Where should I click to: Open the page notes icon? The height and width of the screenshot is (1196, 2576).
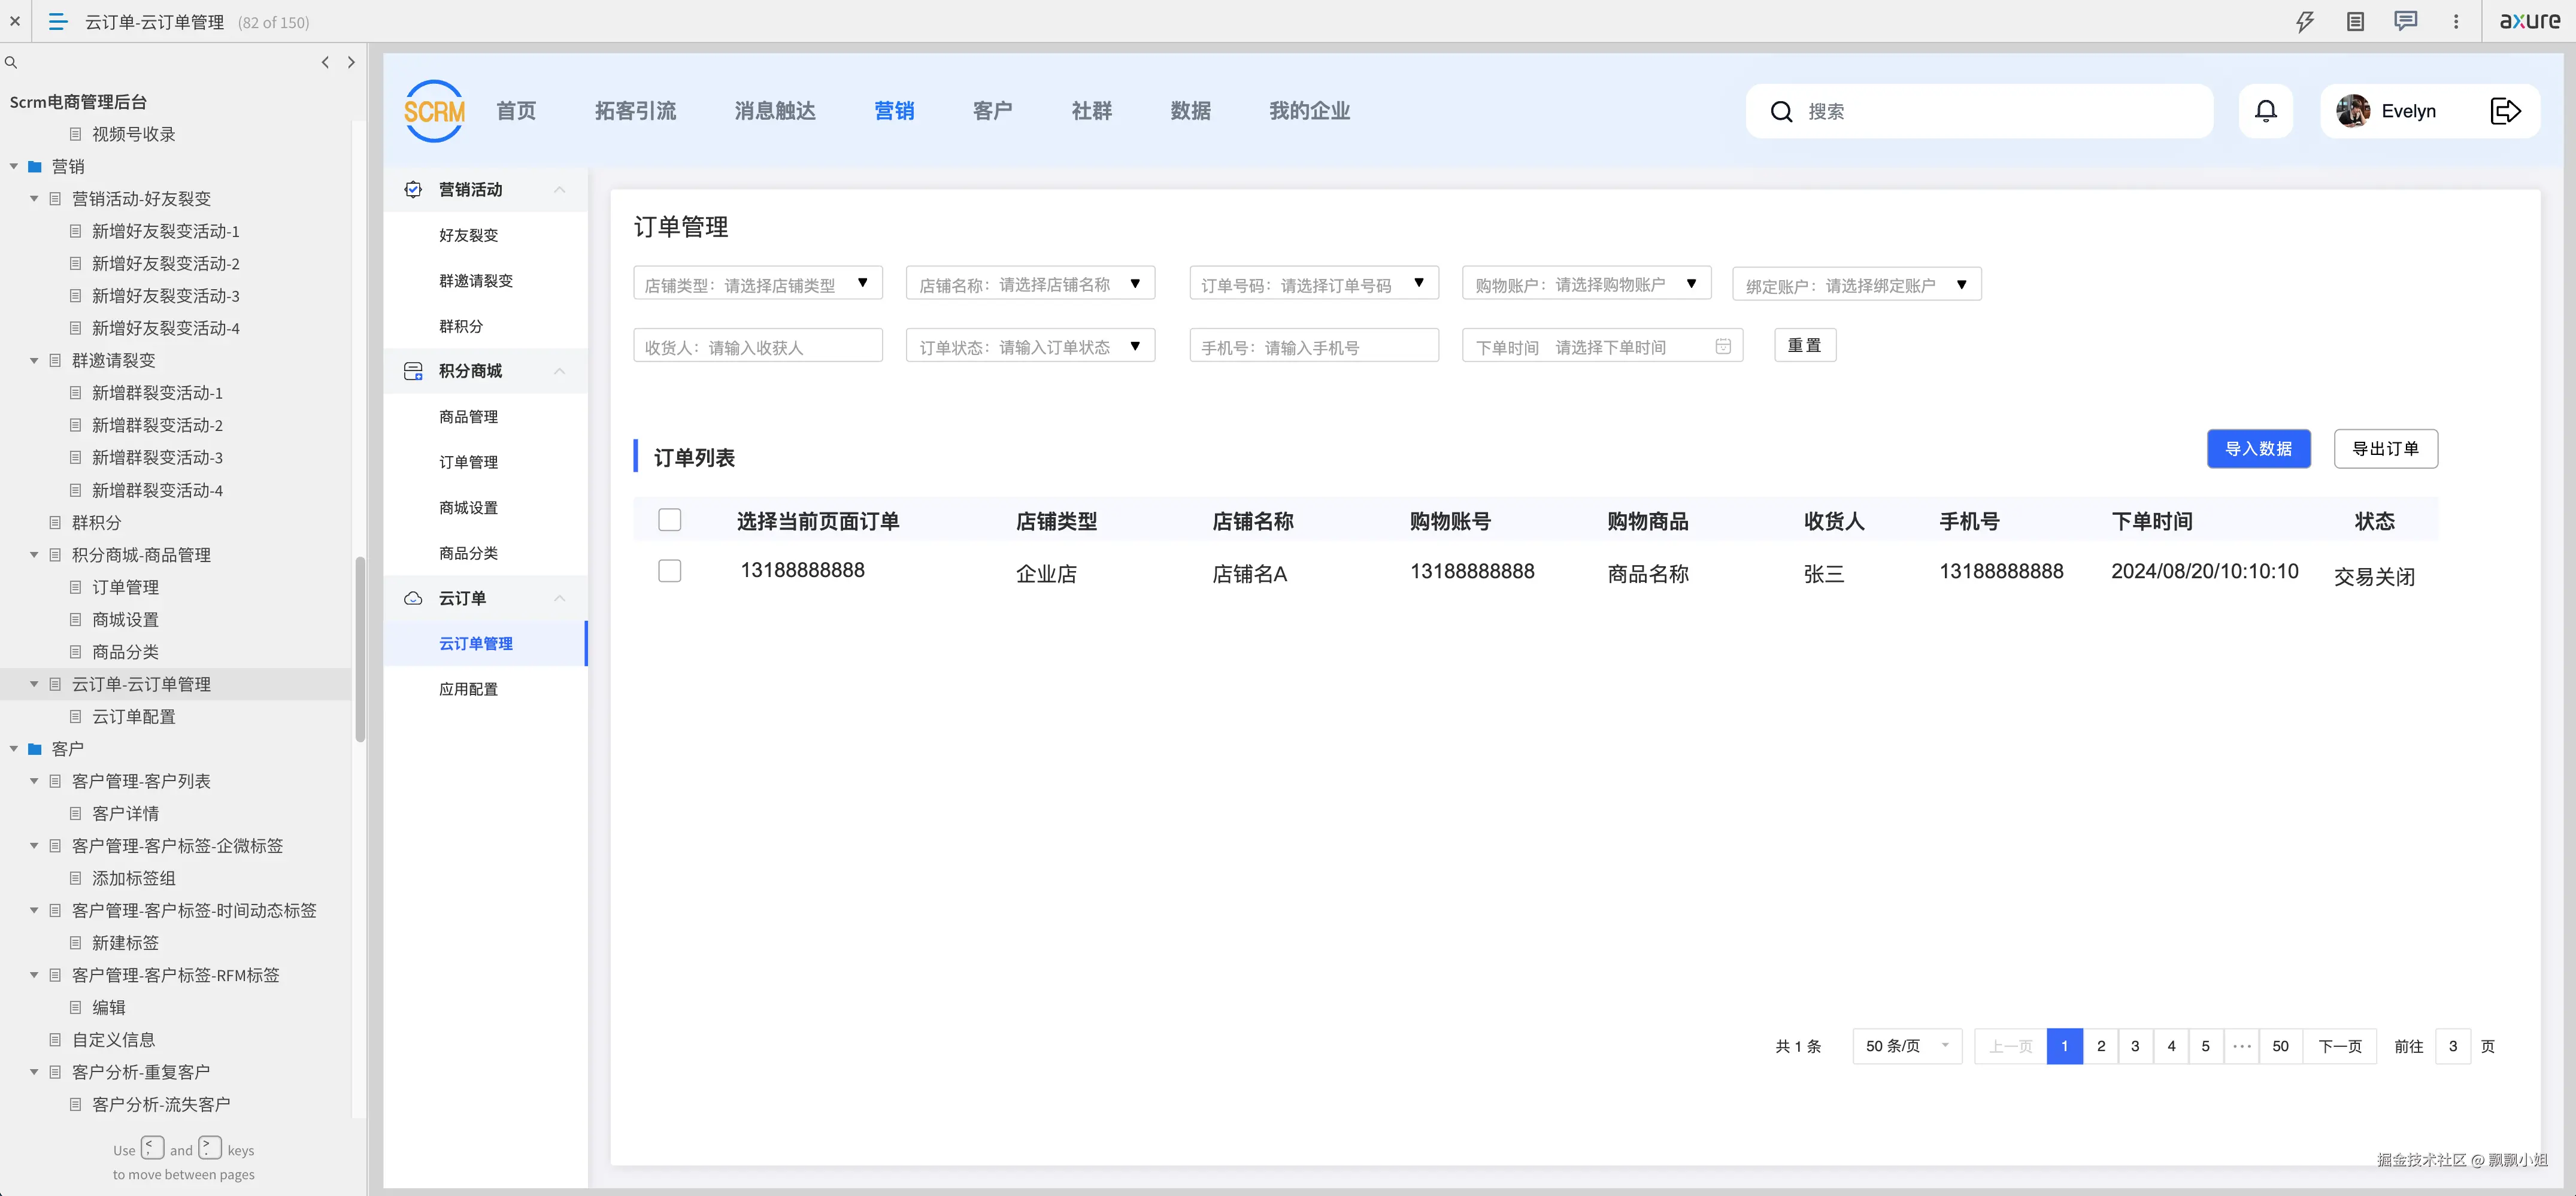point(2356,21)
